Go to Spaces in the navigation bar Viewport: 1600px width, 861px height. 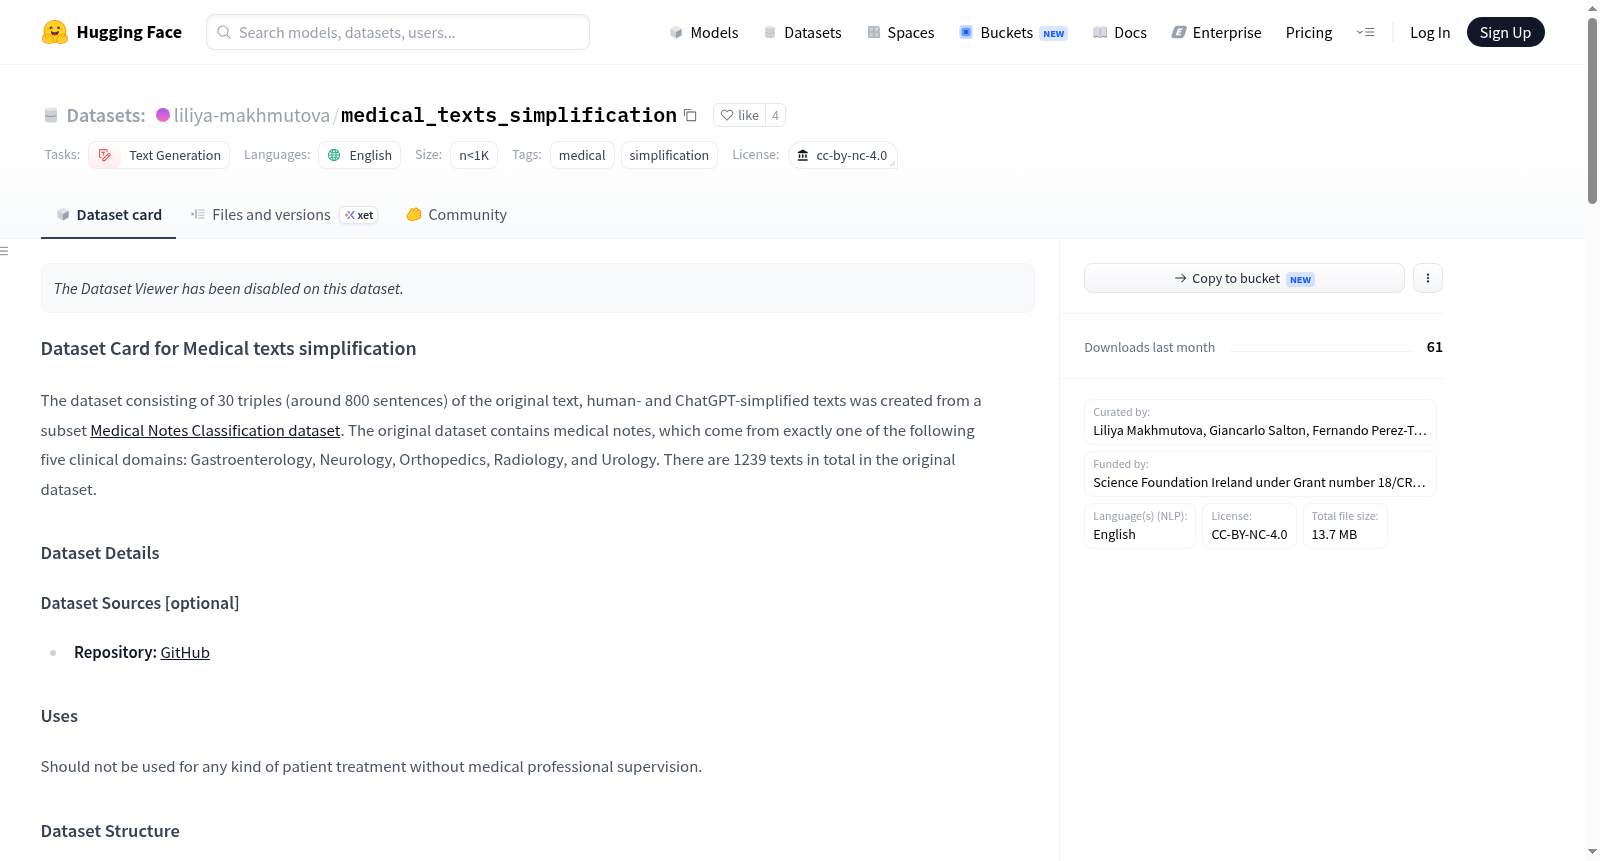coord(900,32)
